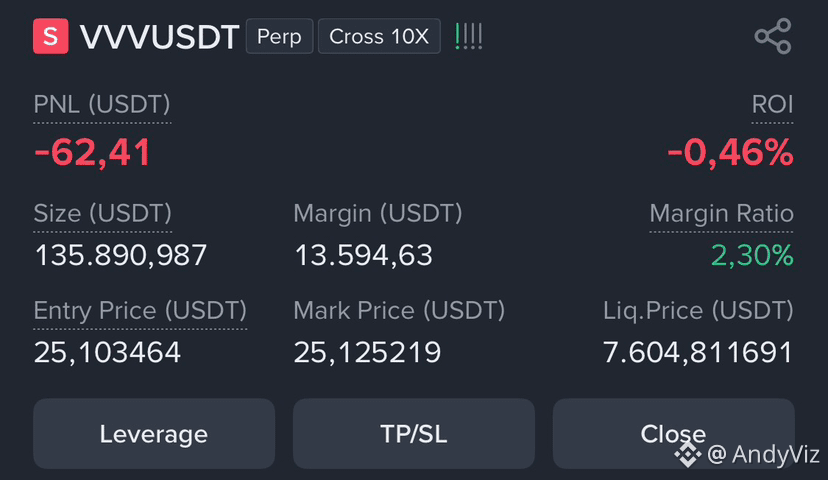Screen dimensions: 828x480
Task: Tap the ADL indicator bars
Action: pyautogui.click(x=468, y=36)
